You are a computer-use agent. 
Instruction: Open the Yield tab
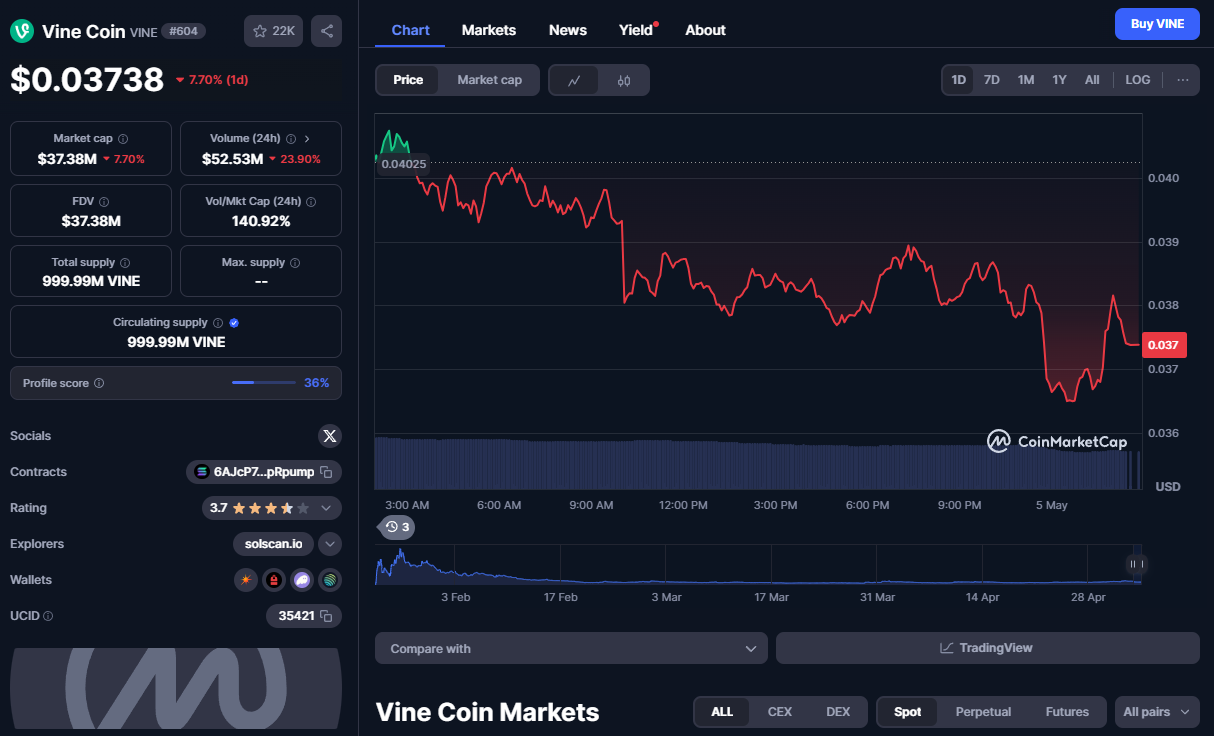[x=635, y=30]
